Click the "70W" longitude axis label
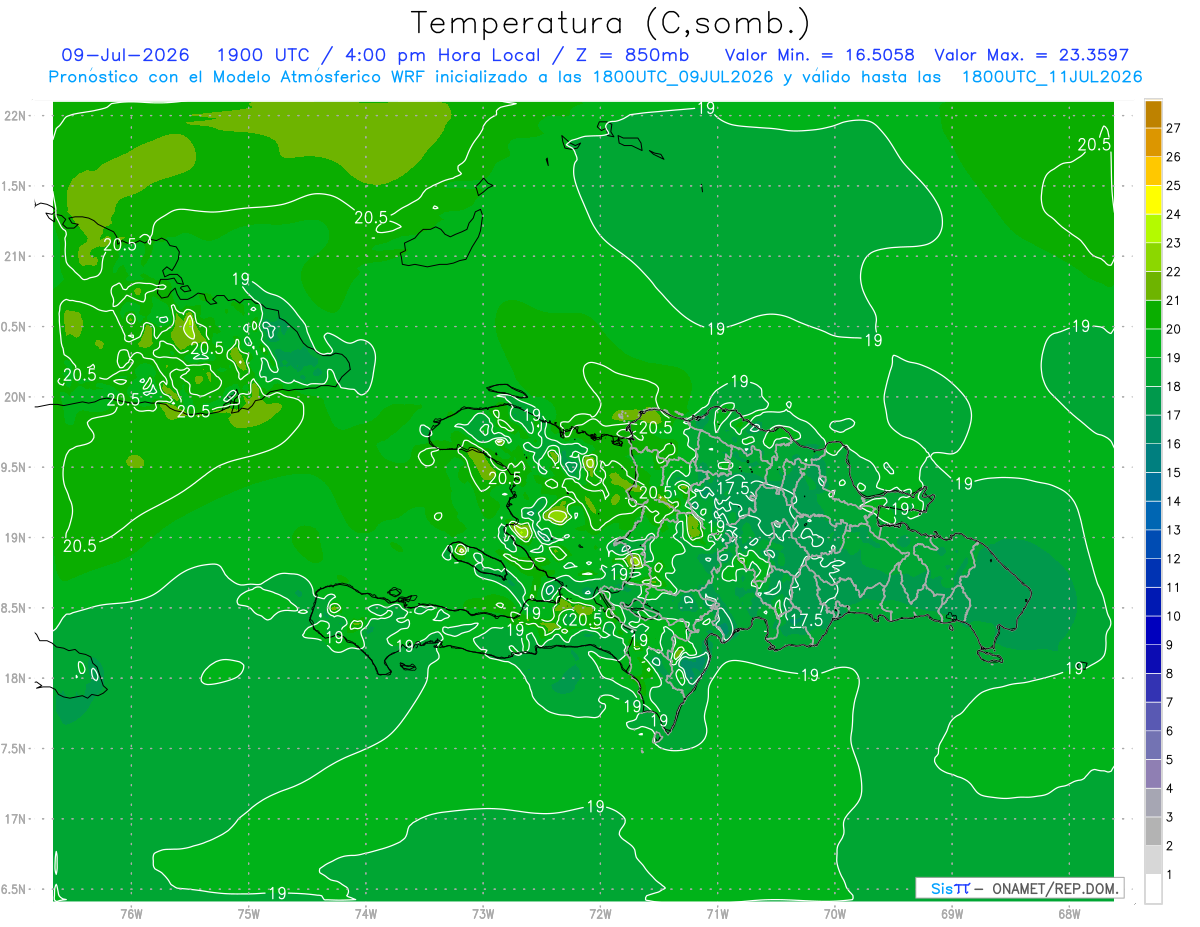This screenshot has width=1200, height=927. pyautogui.click(x=835, y=913)
